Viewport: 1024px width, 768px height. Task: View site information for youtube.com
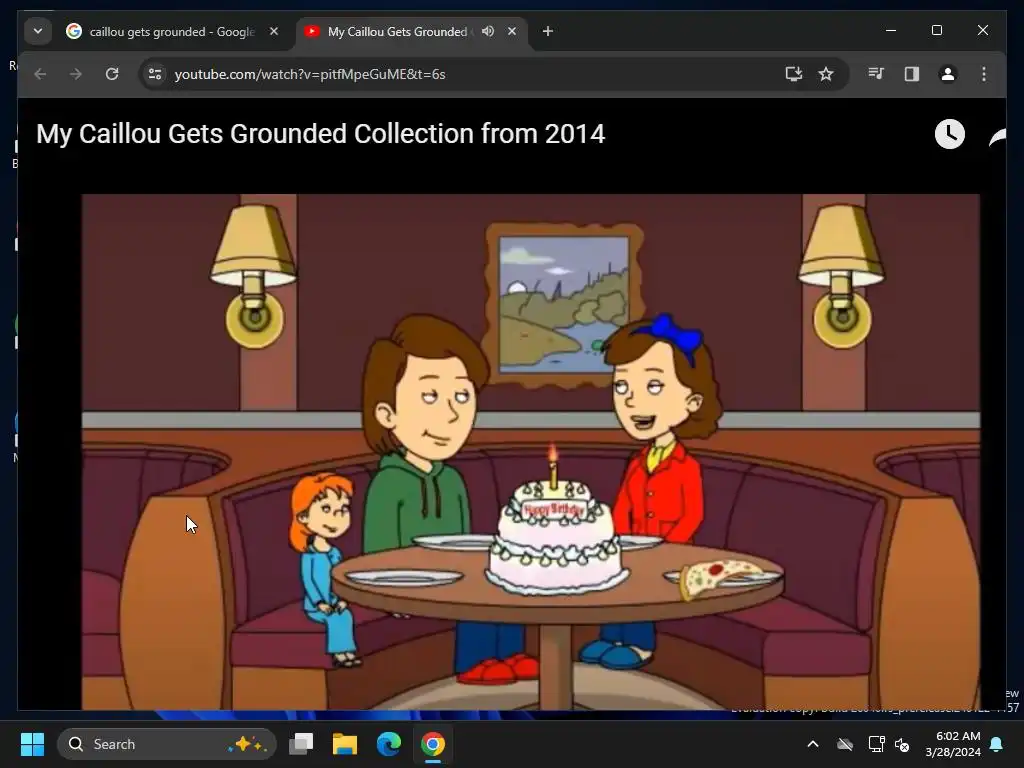pos(155,74)
